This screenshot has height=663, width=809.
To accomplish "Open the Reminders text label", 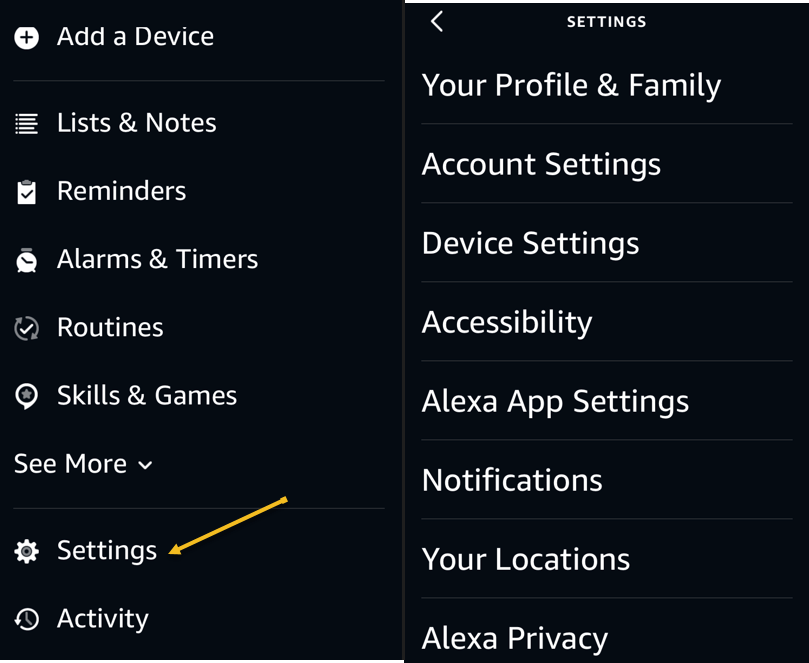I will tap(121, 191).
